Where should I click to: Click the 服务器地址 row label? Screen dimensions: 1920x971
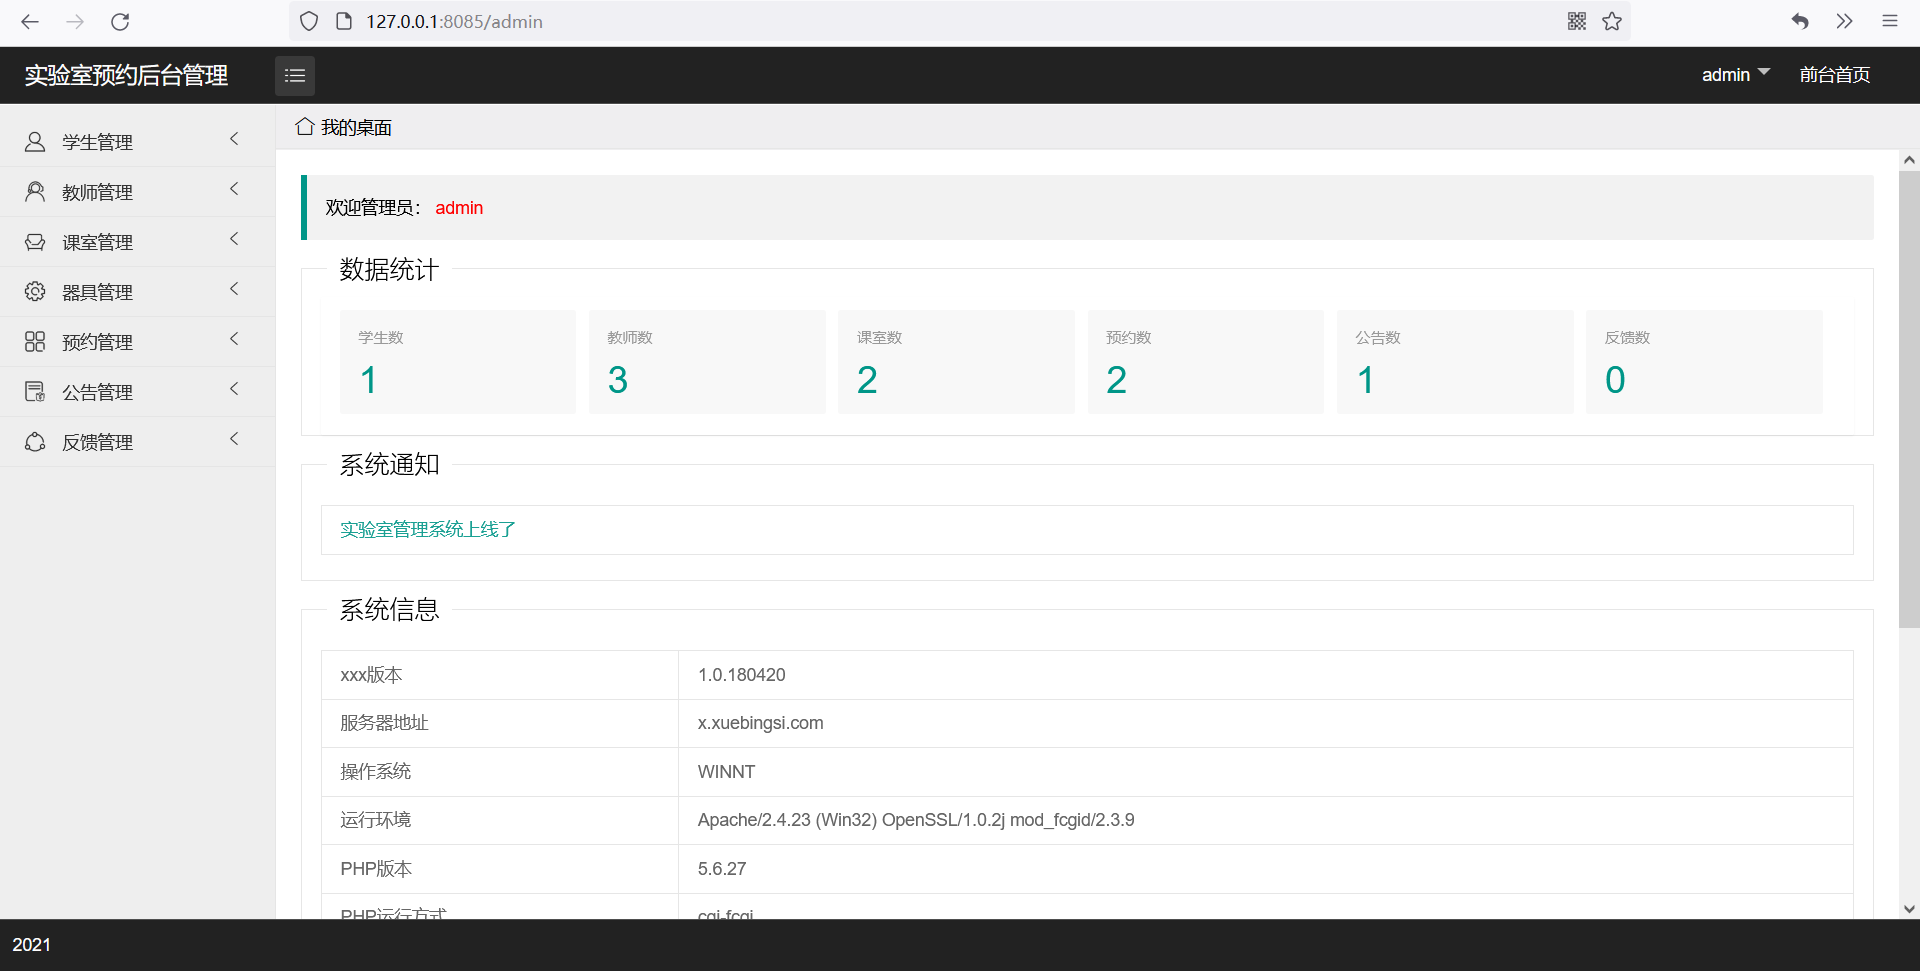pyautogui.click(x=384, y=723)
